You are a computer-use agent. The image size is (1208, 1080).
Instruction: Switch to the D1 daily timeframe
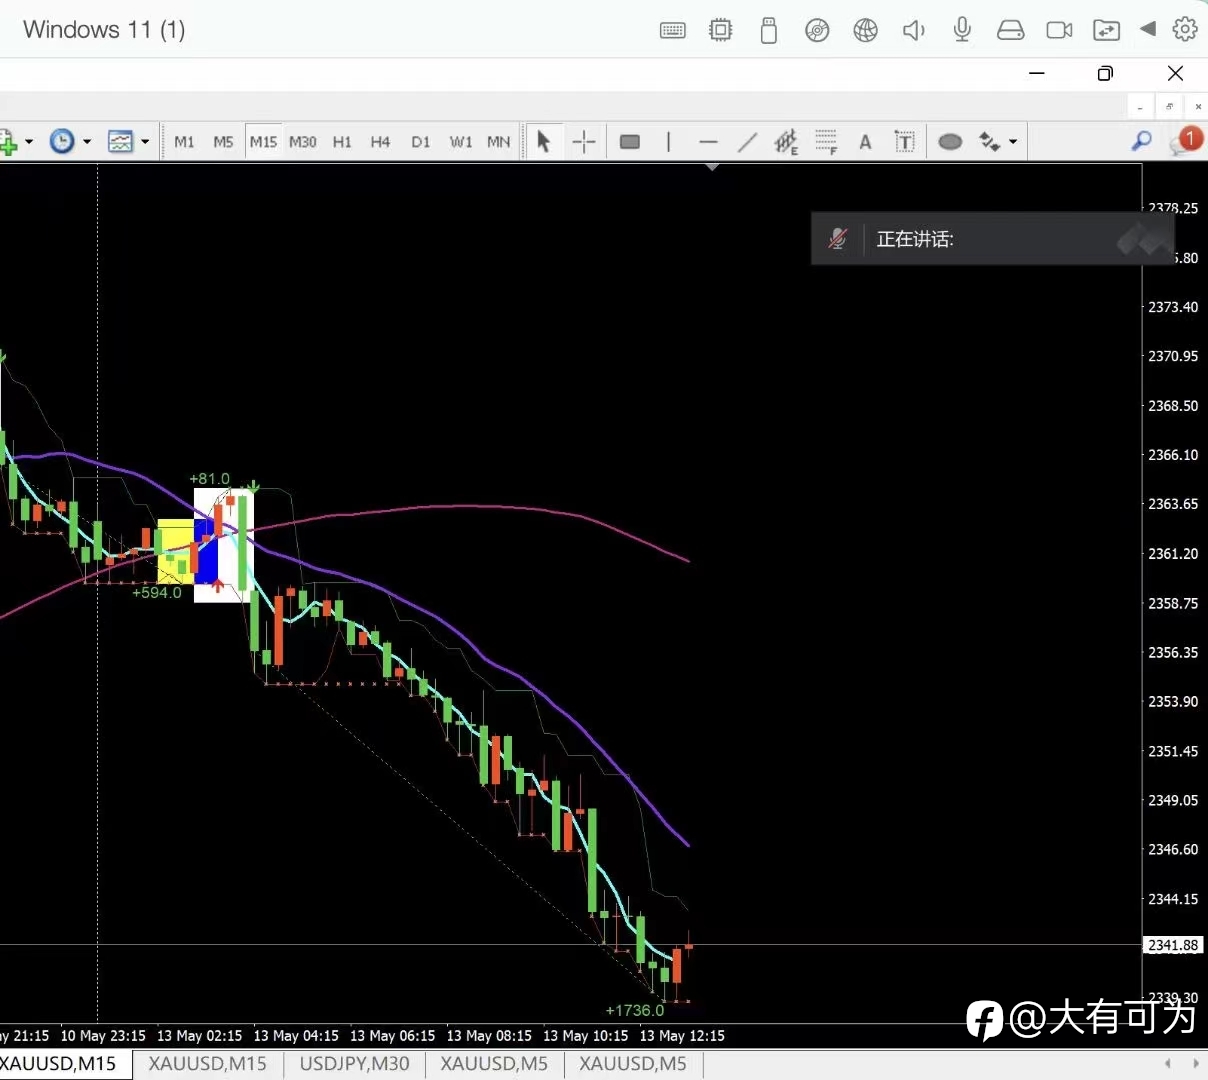coord(421,142)
